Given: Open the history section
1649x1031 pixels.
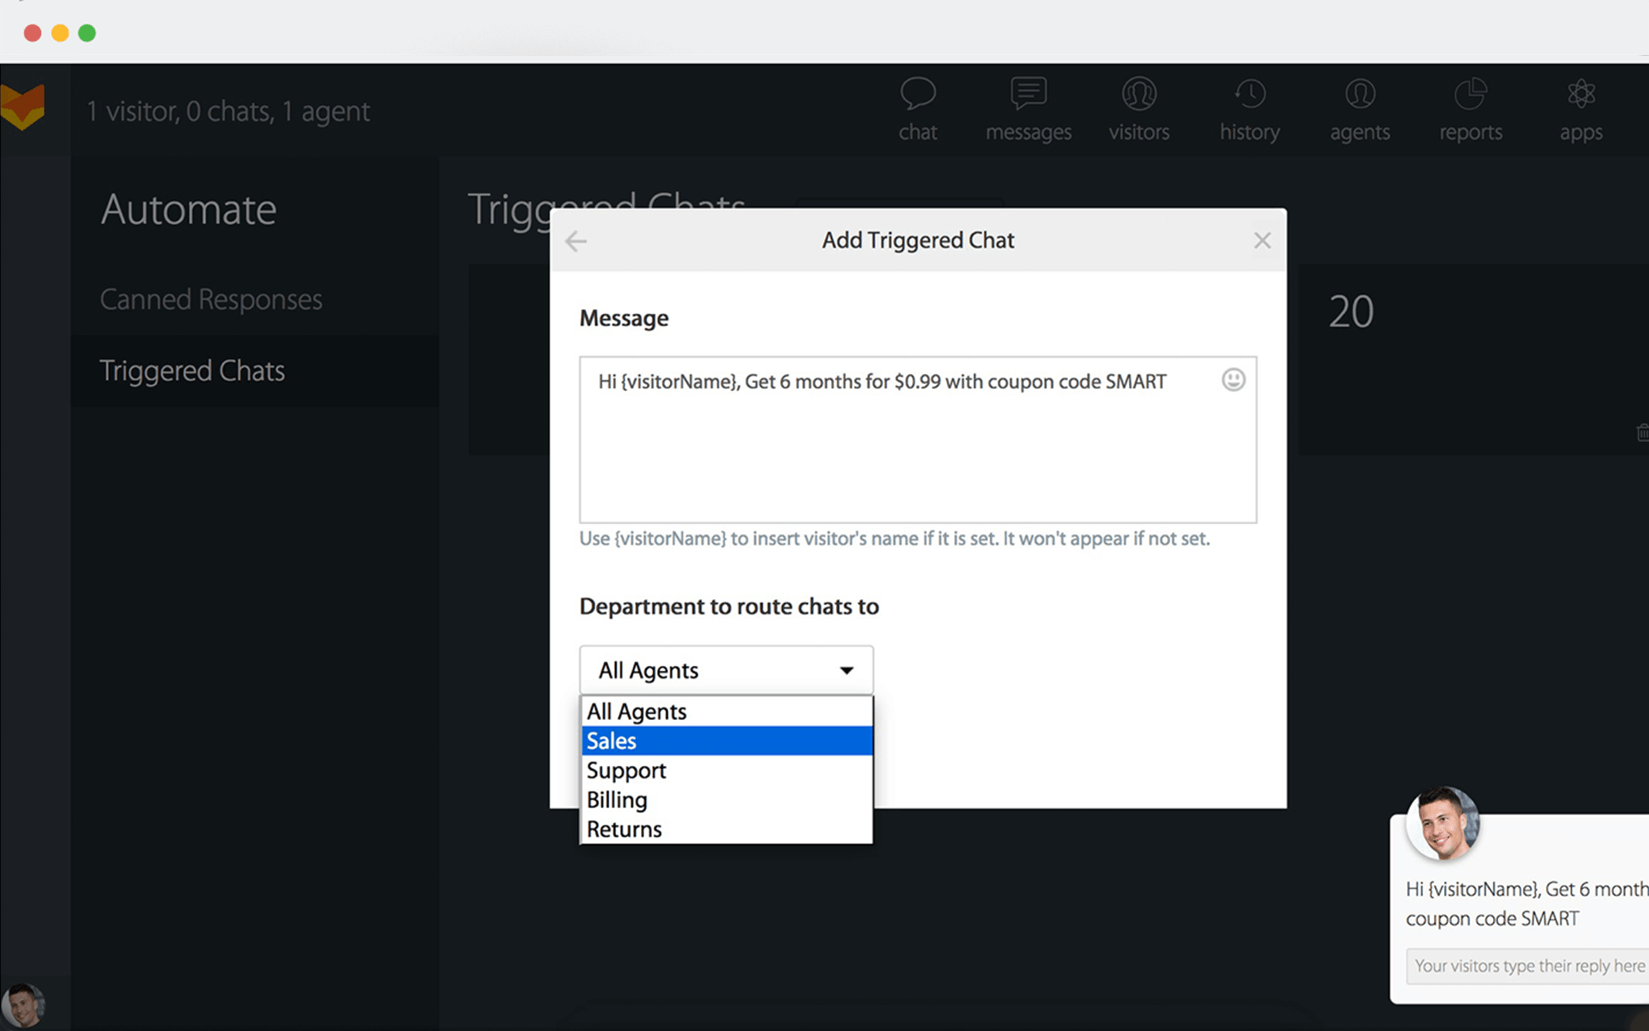Looking at the screenshot, I should 1249,110.
